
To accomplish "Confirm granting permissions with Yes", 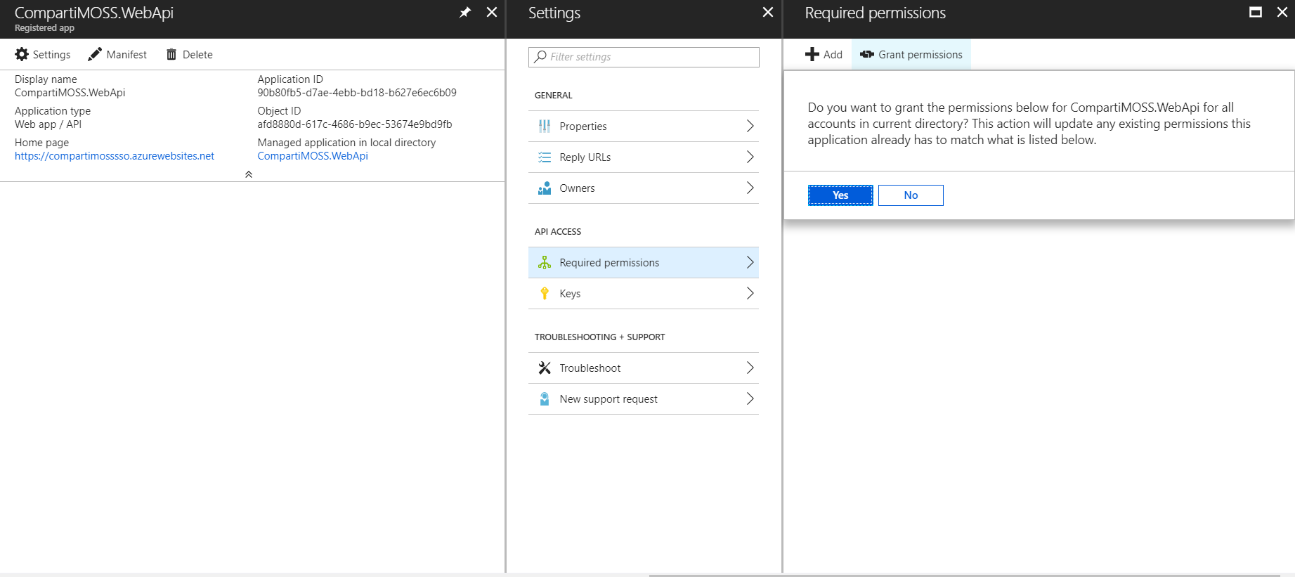I will [x=840, y=195].
